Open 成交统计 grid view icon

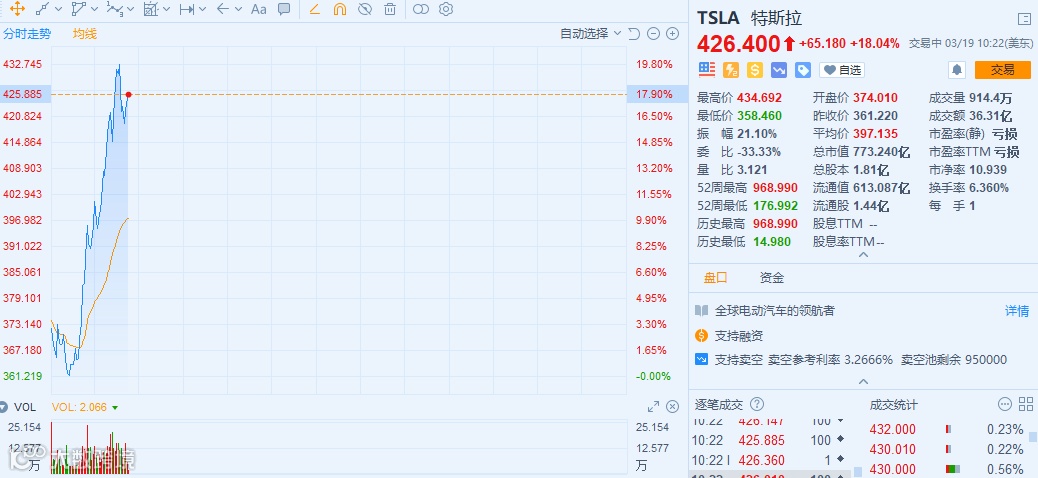[1026, 404]
